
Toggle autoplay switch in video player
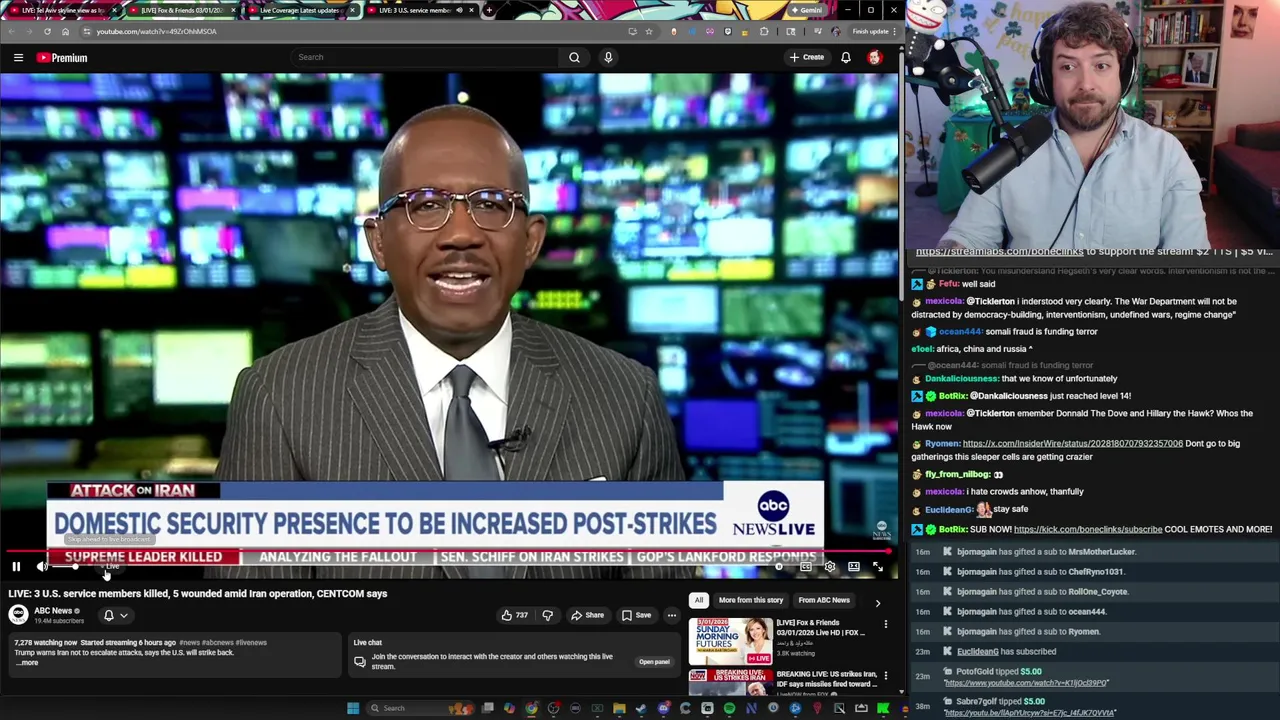pyautogui.click(x=779, y=567)
